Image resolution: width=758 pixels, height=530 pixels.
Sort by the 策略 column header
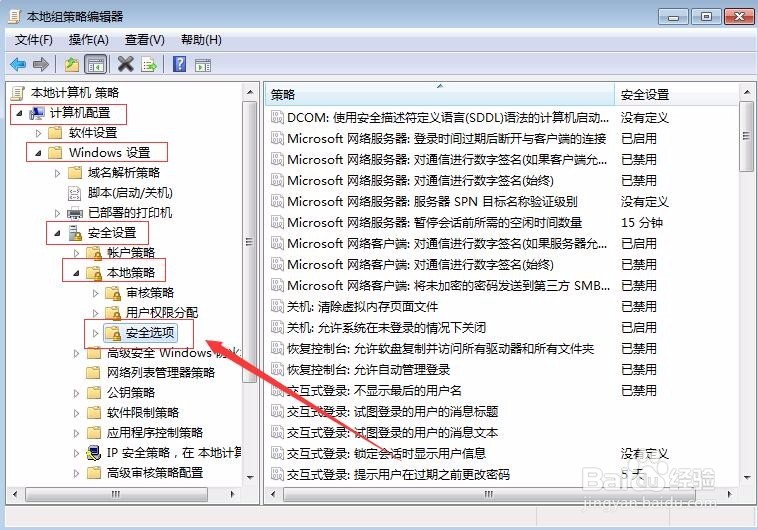click(x=440, y=94)
